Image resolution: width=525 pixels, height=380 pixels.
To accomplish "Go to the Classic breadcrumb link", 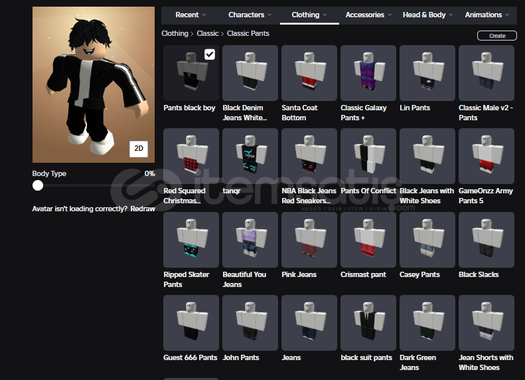I will coord(208,33).
